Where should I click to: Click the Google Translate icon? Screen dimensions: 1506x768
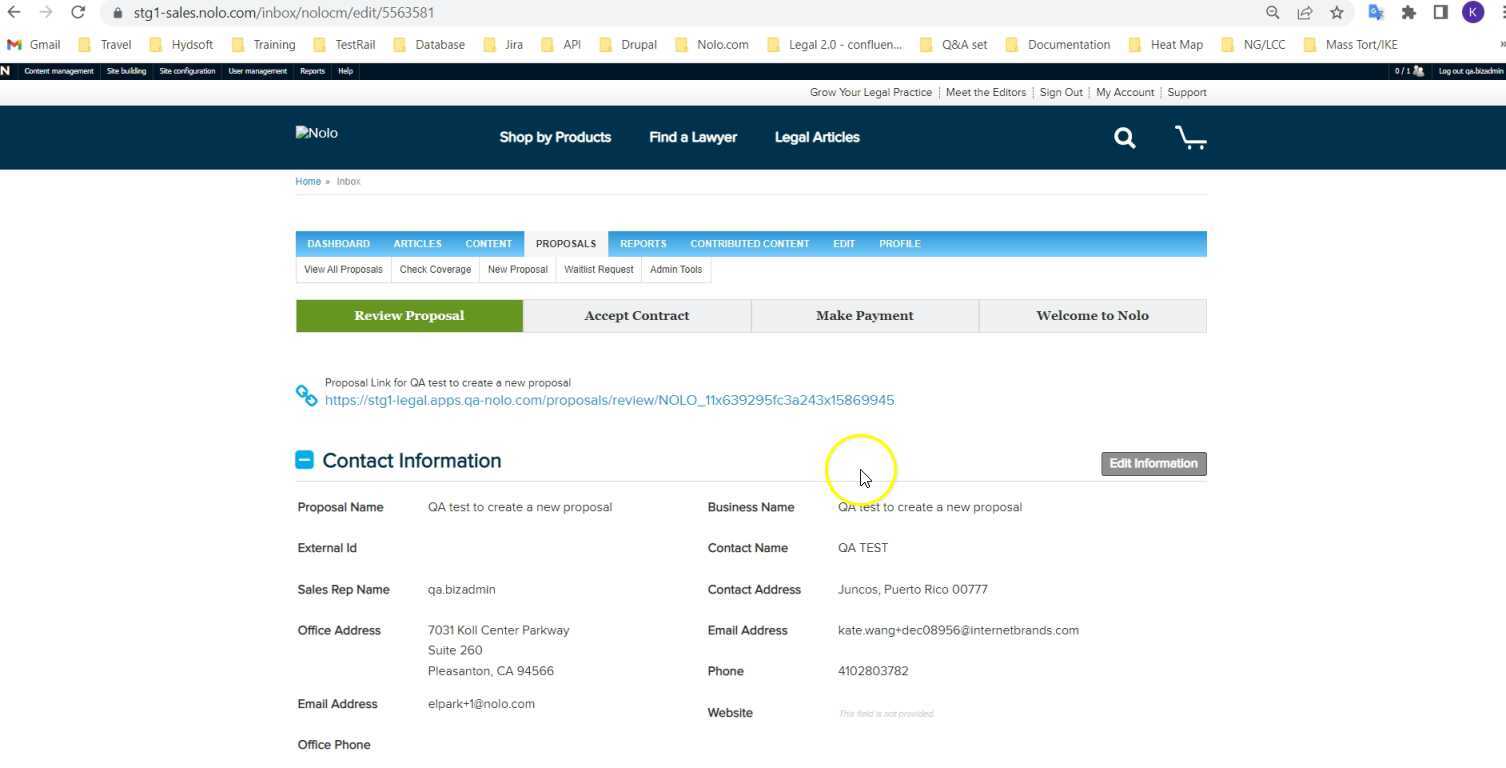click(x=1376, y=13)
